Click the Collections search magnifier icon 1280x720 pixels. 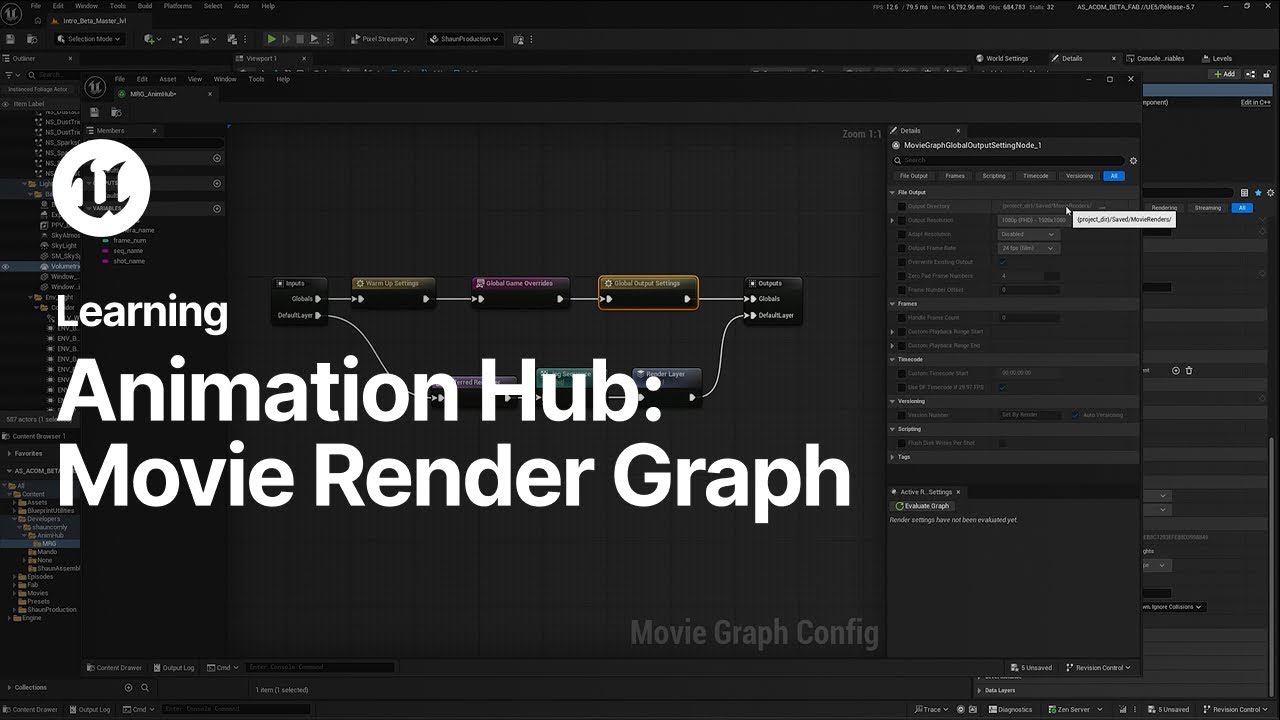145,688
